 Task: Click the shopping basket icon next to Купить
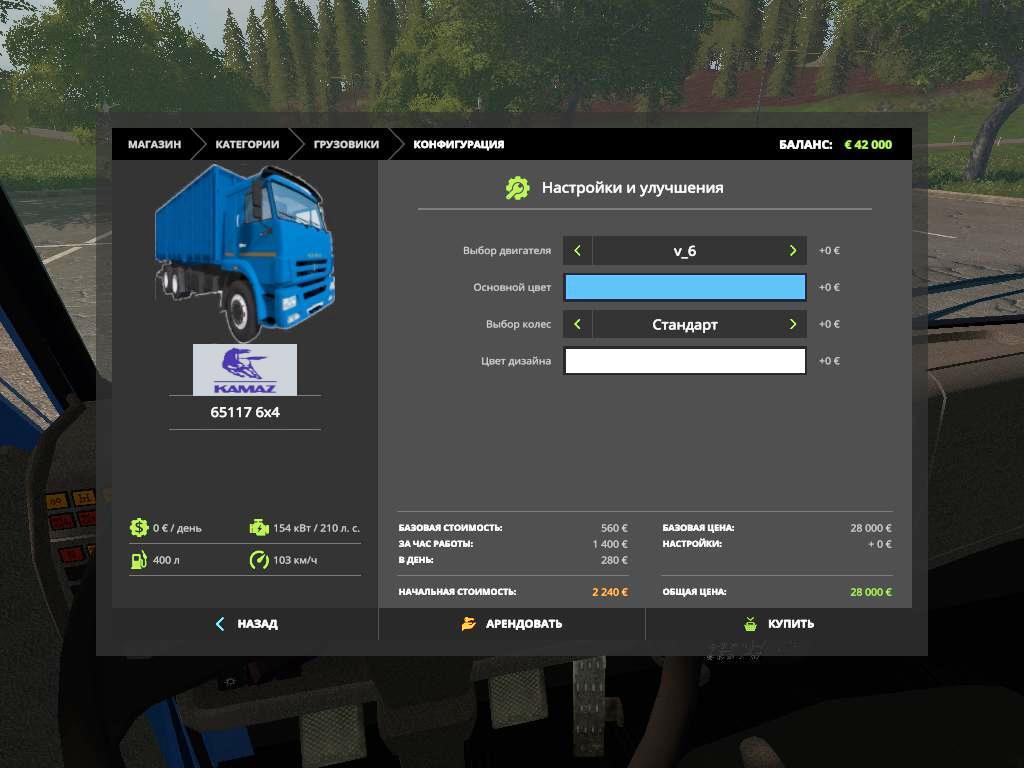pyautogui.click(x=751, y=624)
